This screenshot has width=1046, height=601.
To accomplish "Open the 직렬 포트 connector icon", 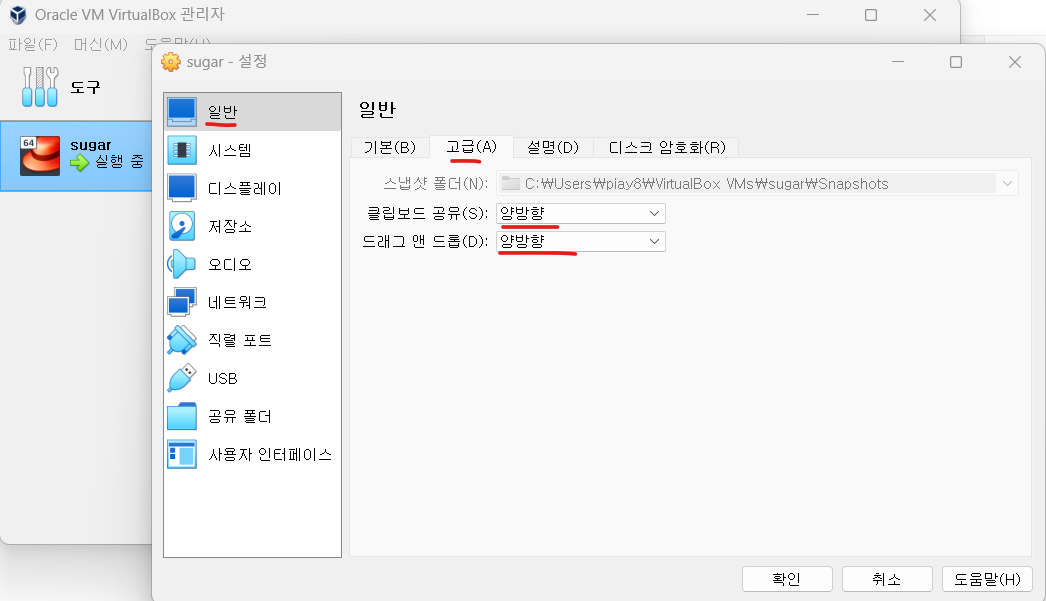I will click(x=181, y=340).
